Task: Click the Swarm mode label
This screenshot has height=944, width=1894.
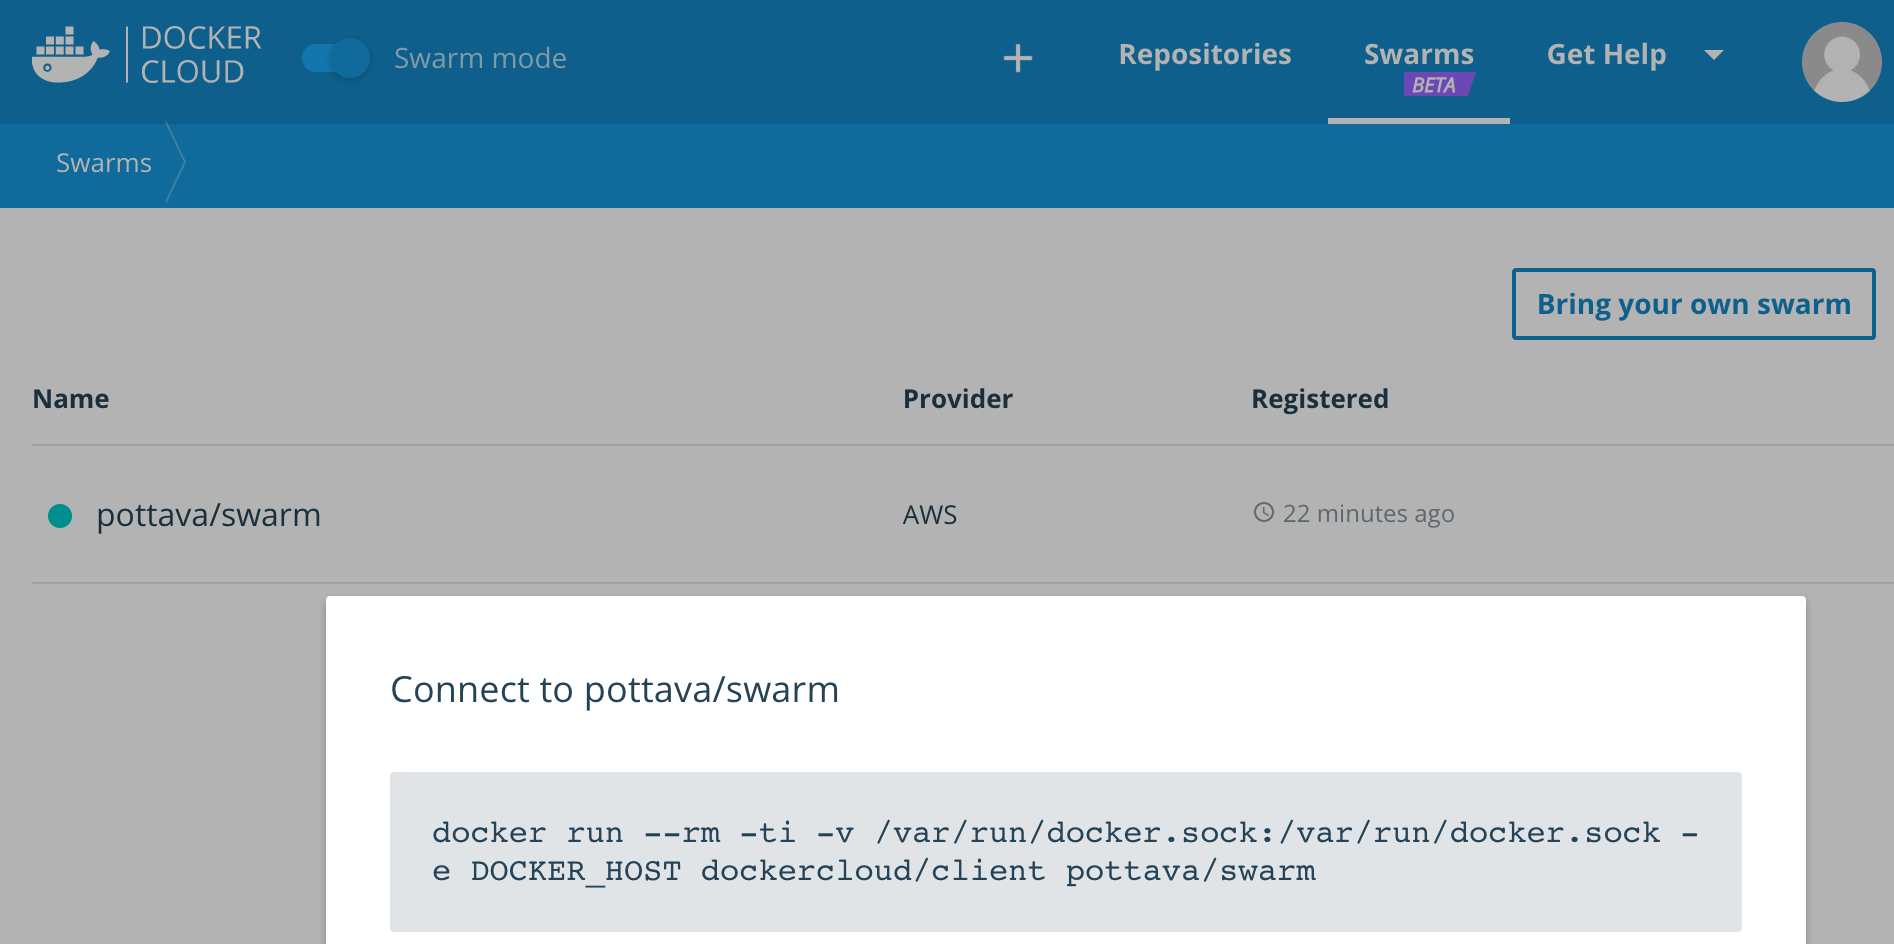Action: 480,58
